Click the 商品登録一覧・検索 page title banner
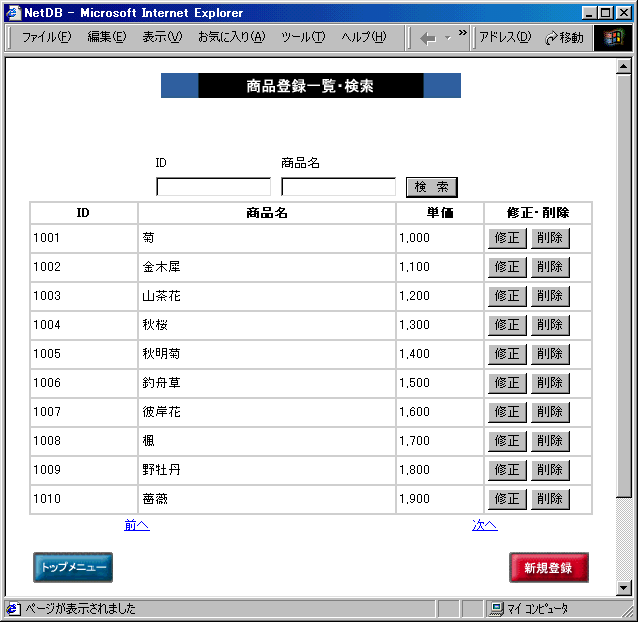The height and width of the screenshot is (622, 638). click(311, 85)
